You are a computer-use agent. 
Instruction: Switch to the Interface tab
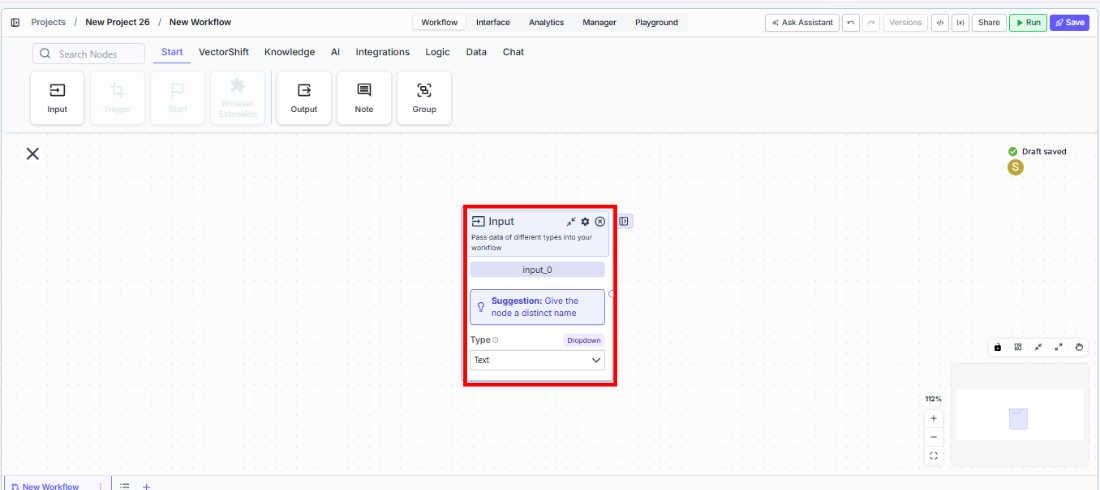(493, 22)
